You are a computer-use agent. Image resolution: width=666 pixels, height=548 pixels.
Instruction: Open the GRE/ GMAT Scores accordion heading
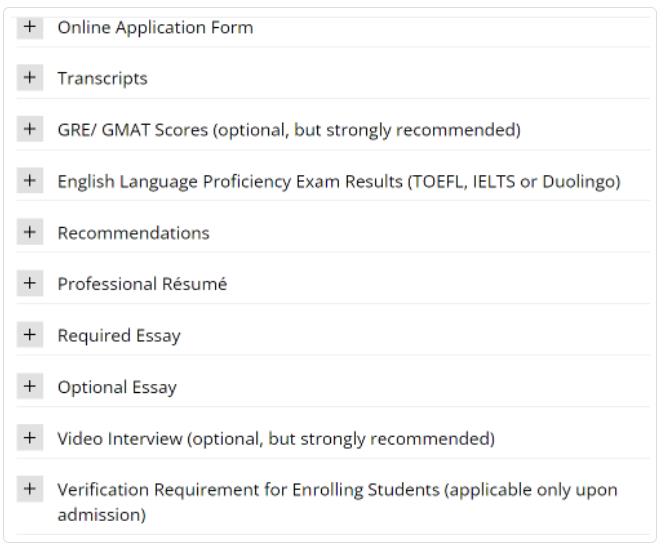coord(289,130)
